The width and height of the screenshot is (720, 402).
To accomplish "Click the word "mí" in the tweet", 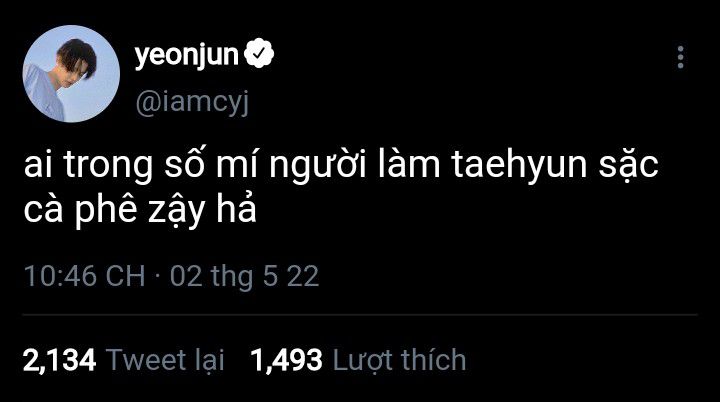I will (x=232, y=169).
